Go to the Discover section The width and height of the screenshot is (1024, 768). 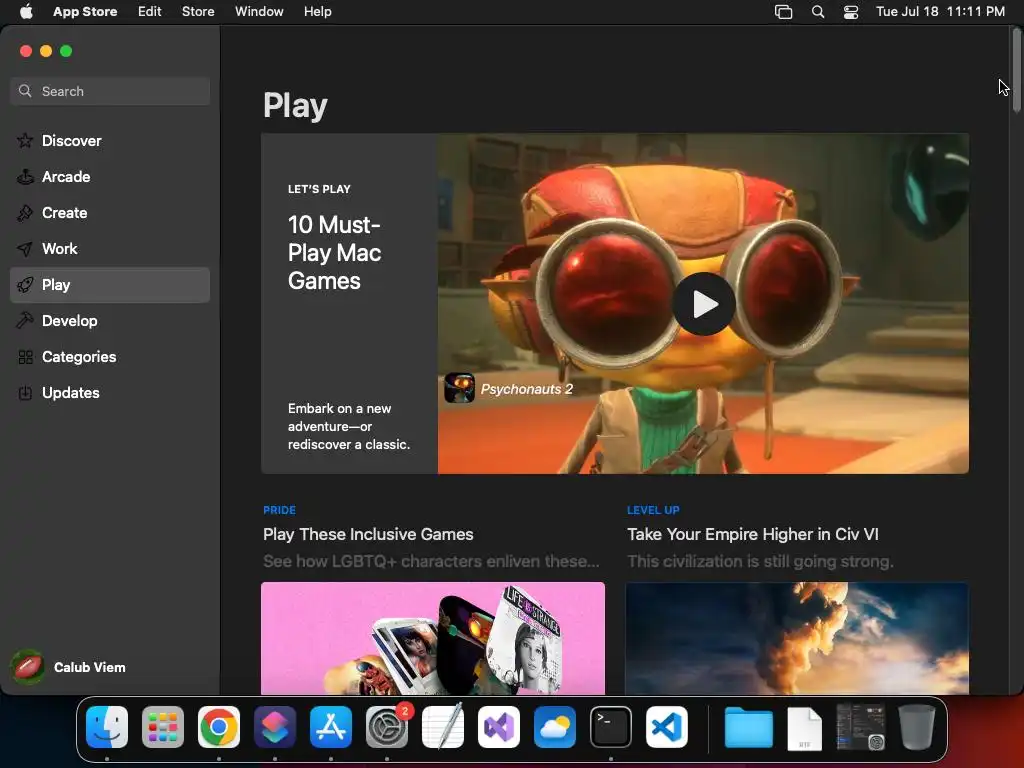110,140
